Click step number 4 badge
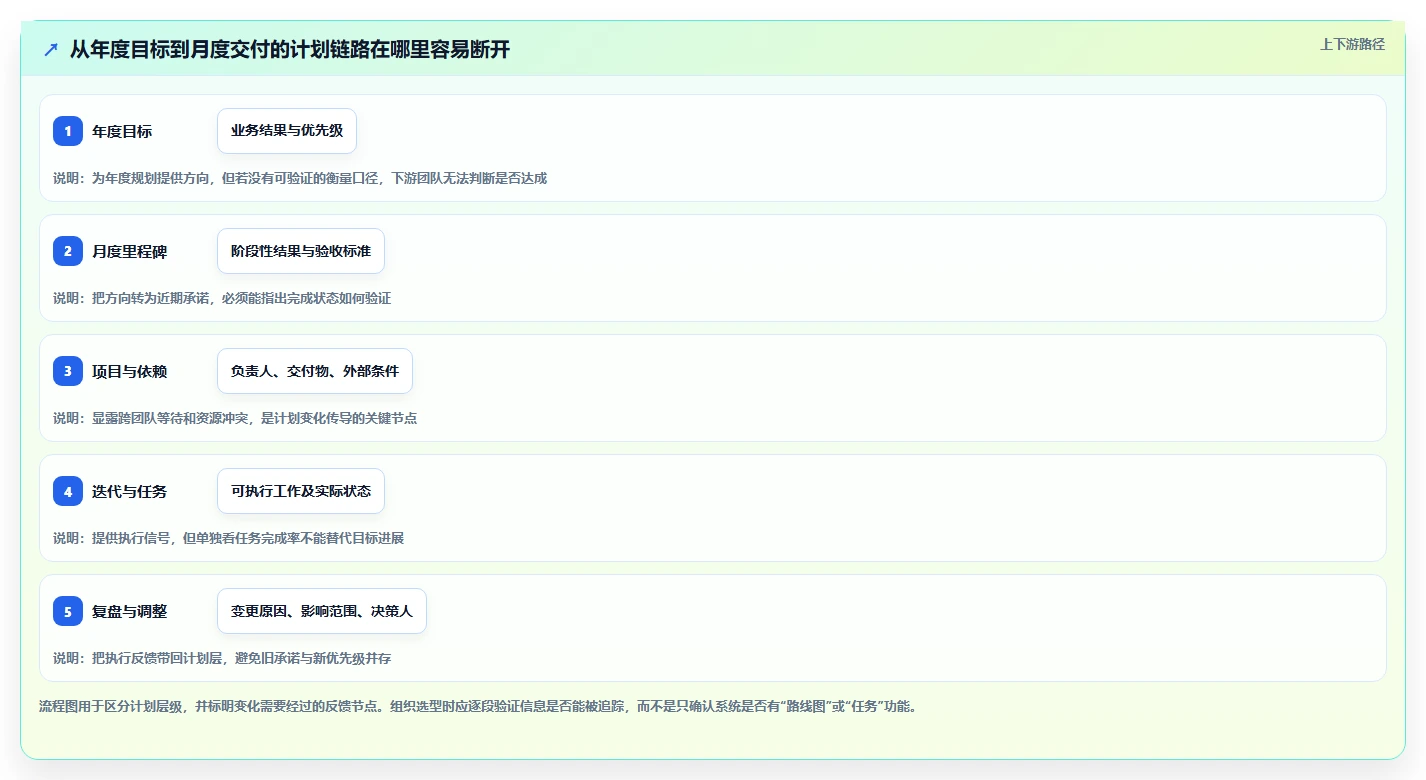This screenshot has width=1426, height=780. (x=68, y=491)
